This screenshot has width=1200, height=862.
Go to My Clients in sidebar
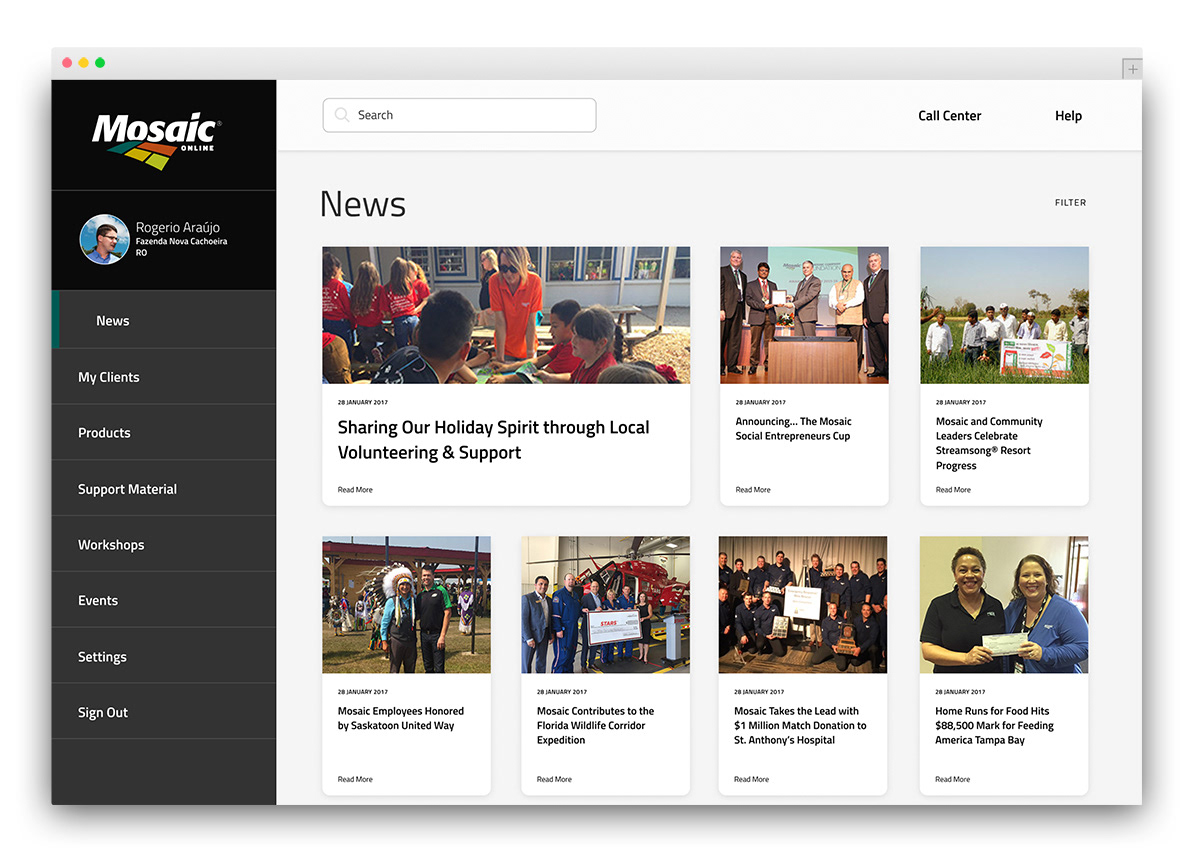[x=164, y=377]
